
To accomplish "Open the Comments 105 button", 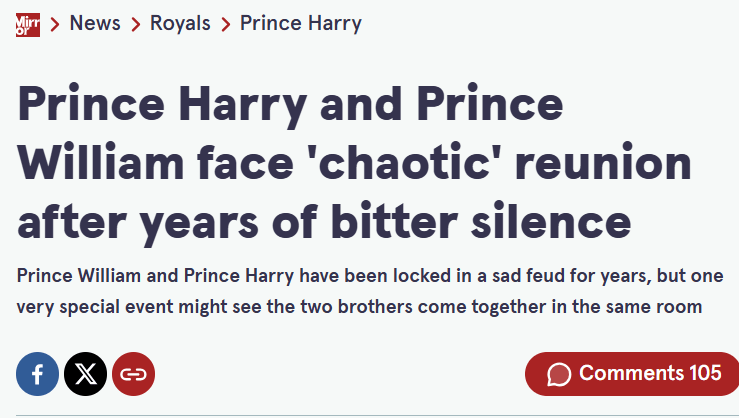I will (x=632, y=374).
